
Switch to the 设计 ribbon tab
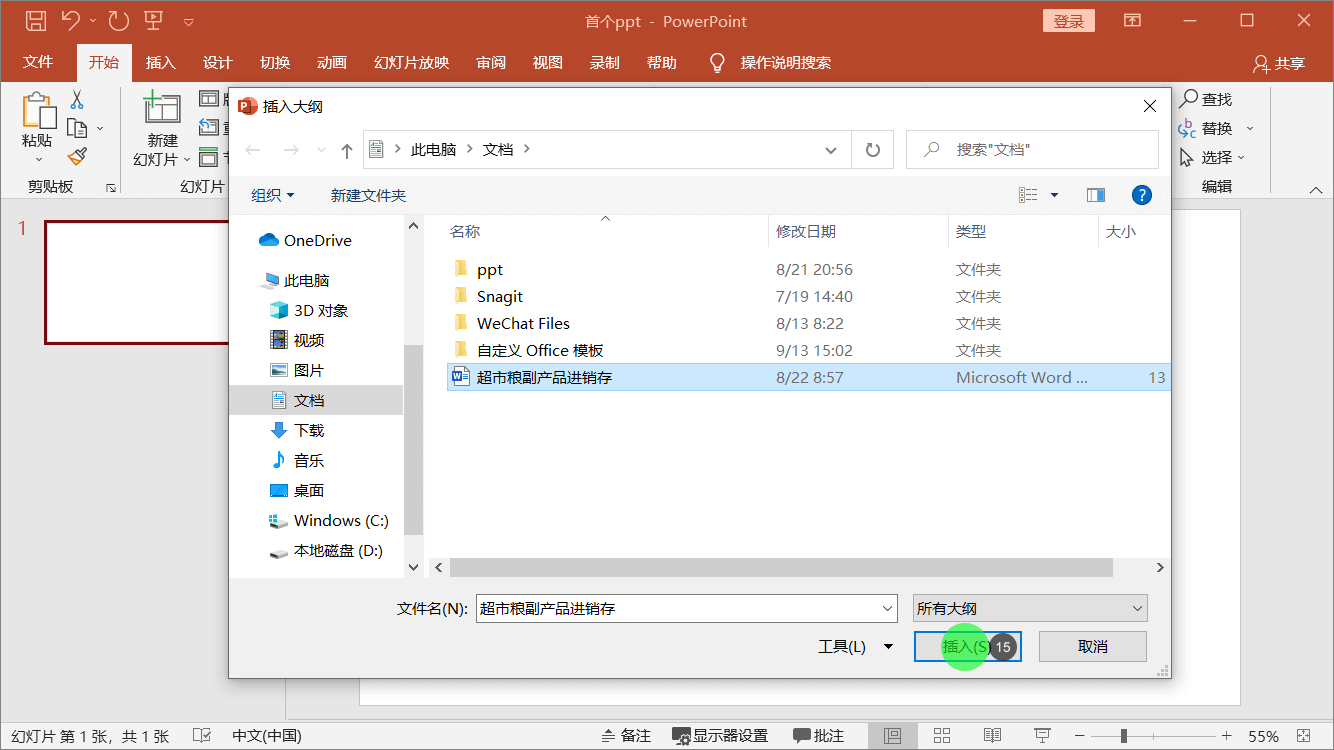click(217, 62)
